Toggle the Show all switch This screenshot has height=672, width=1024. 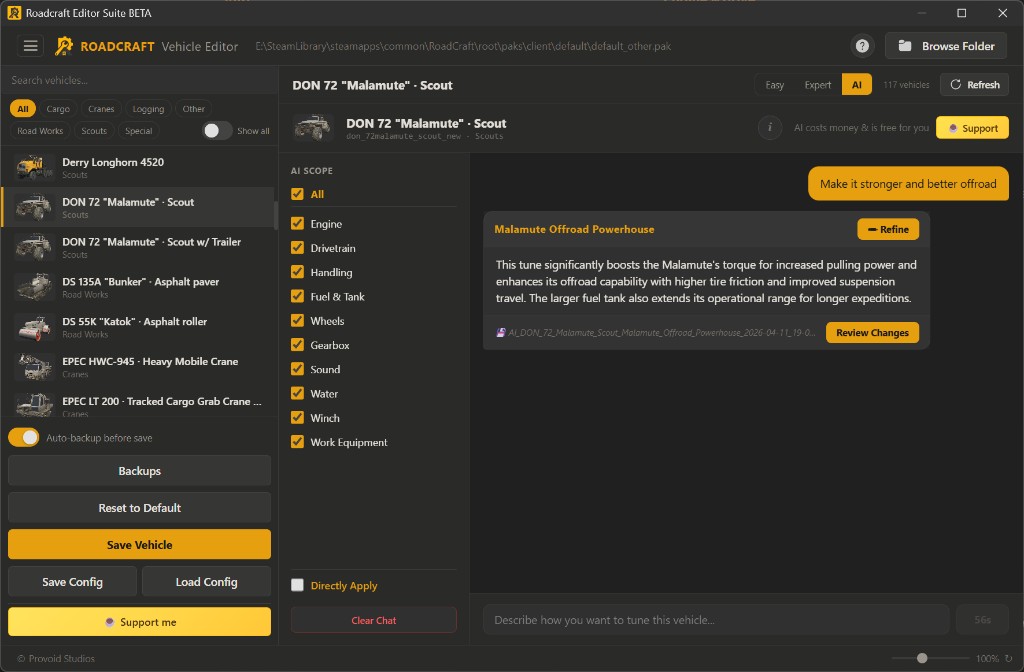tap(217, 131)
